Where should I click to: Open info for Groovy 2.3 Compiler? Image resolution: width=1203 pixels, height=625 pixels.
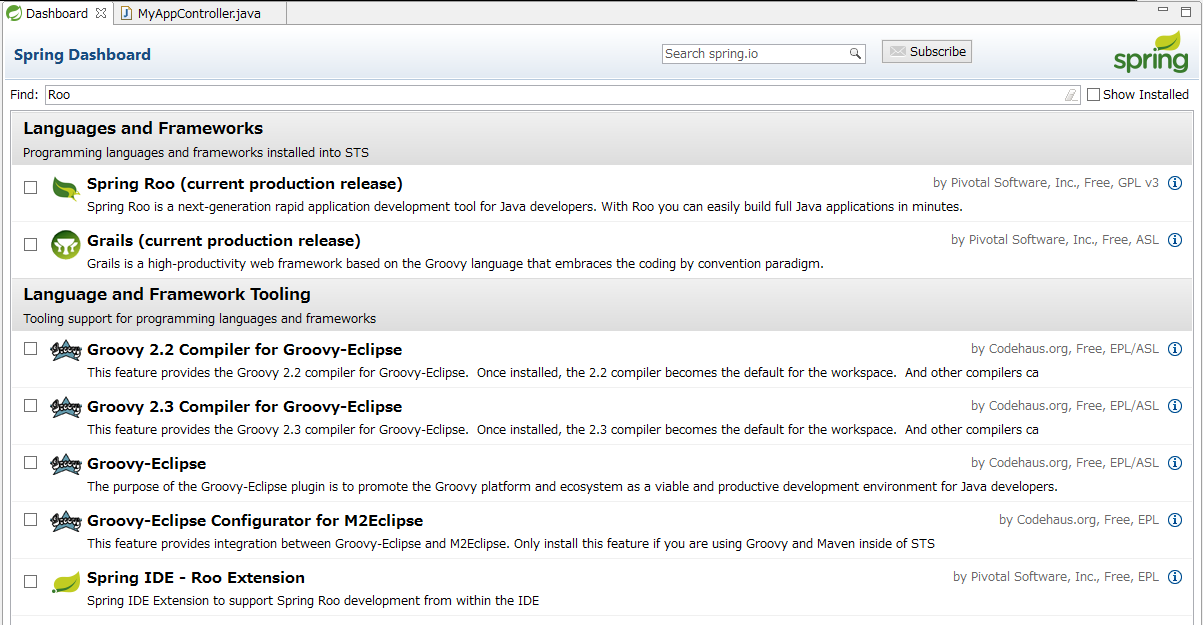(x=1175, y=406)
